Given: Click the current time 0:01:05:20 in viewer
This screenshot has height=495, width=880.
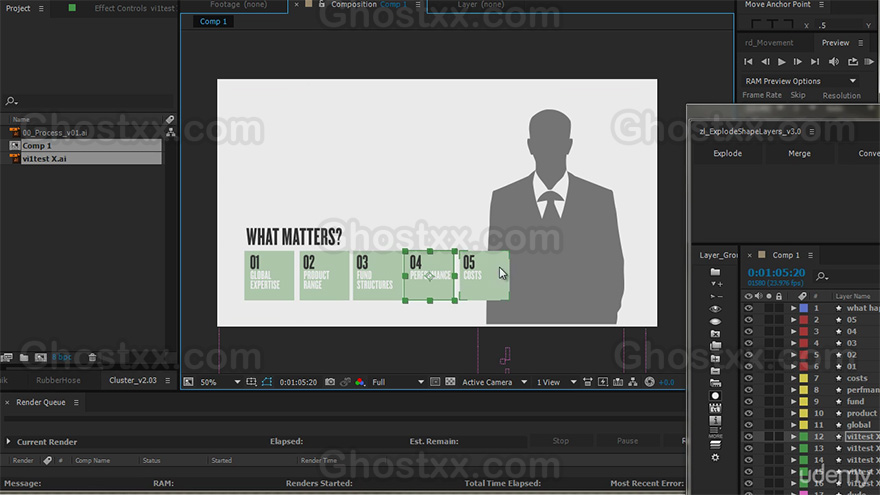Looking at the screenshot, I should point(298,382).
